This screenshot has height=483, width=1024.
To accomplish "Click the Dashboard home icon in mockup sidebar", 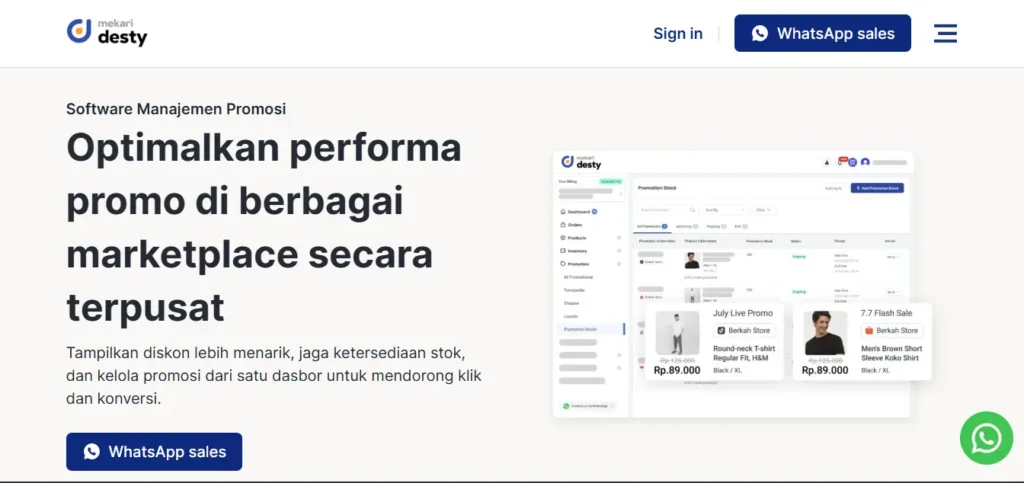I will tap(563, 212).
